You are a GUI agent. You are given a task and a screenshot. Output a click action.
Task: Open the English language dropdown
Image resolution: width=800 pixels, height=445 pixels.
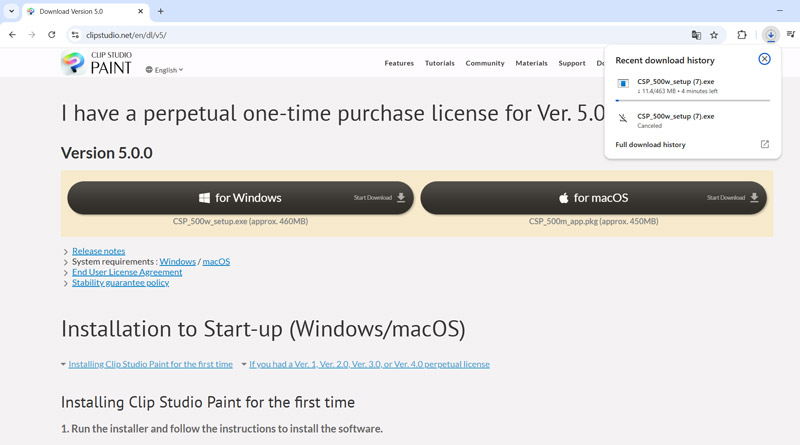164,70
